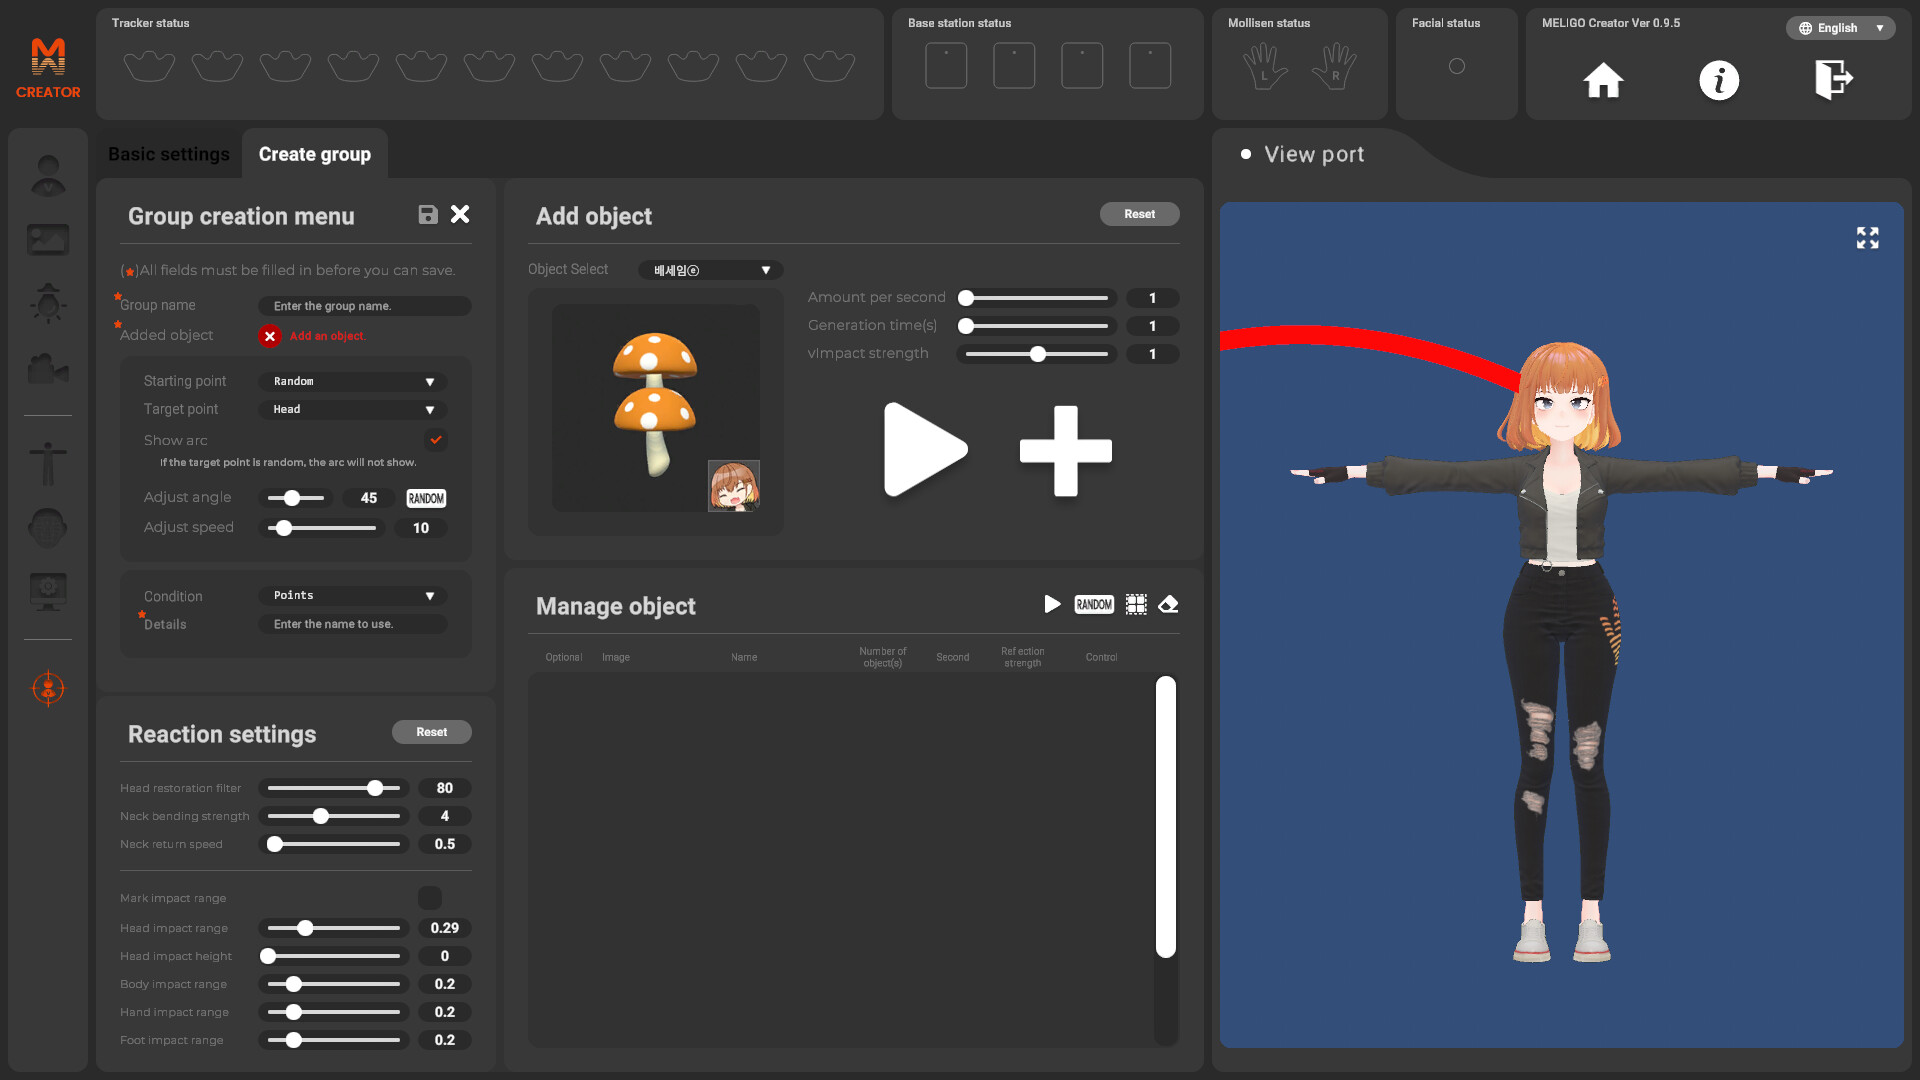
Task: Click the Details name input field
Action: (353, 624)
